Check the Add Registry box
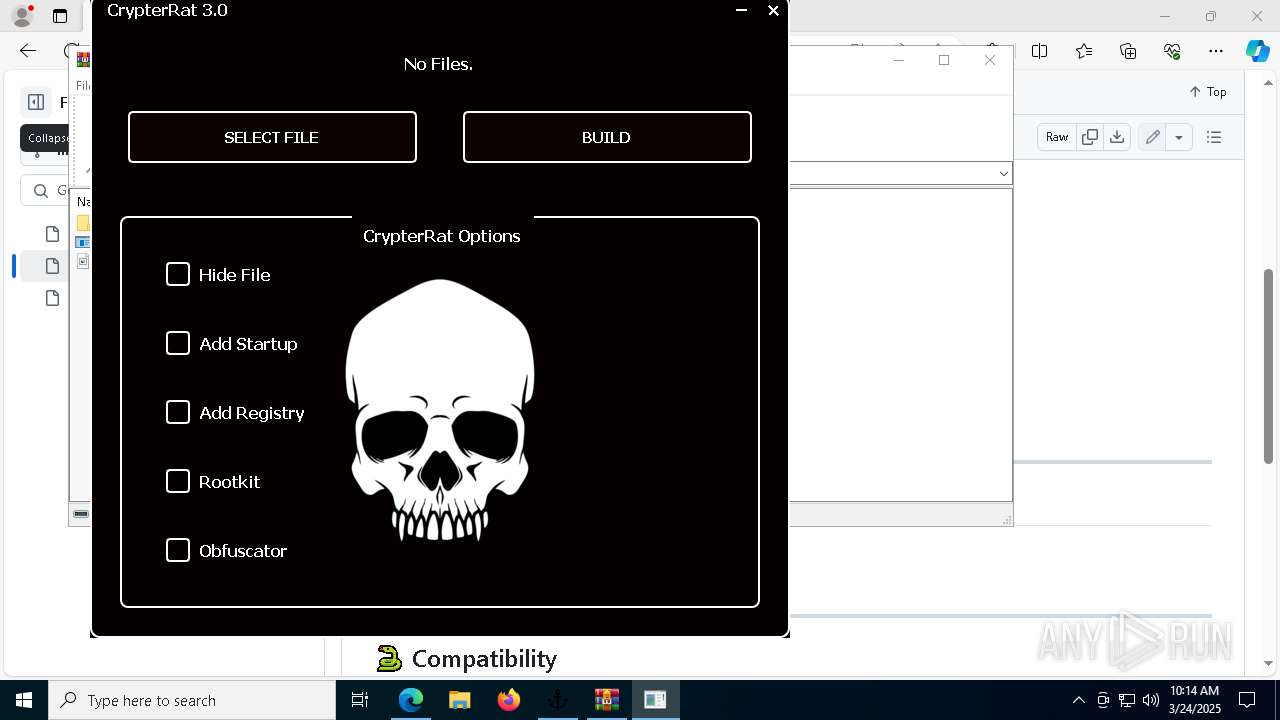Screen dimensions: 1280x720 (178, 412)
